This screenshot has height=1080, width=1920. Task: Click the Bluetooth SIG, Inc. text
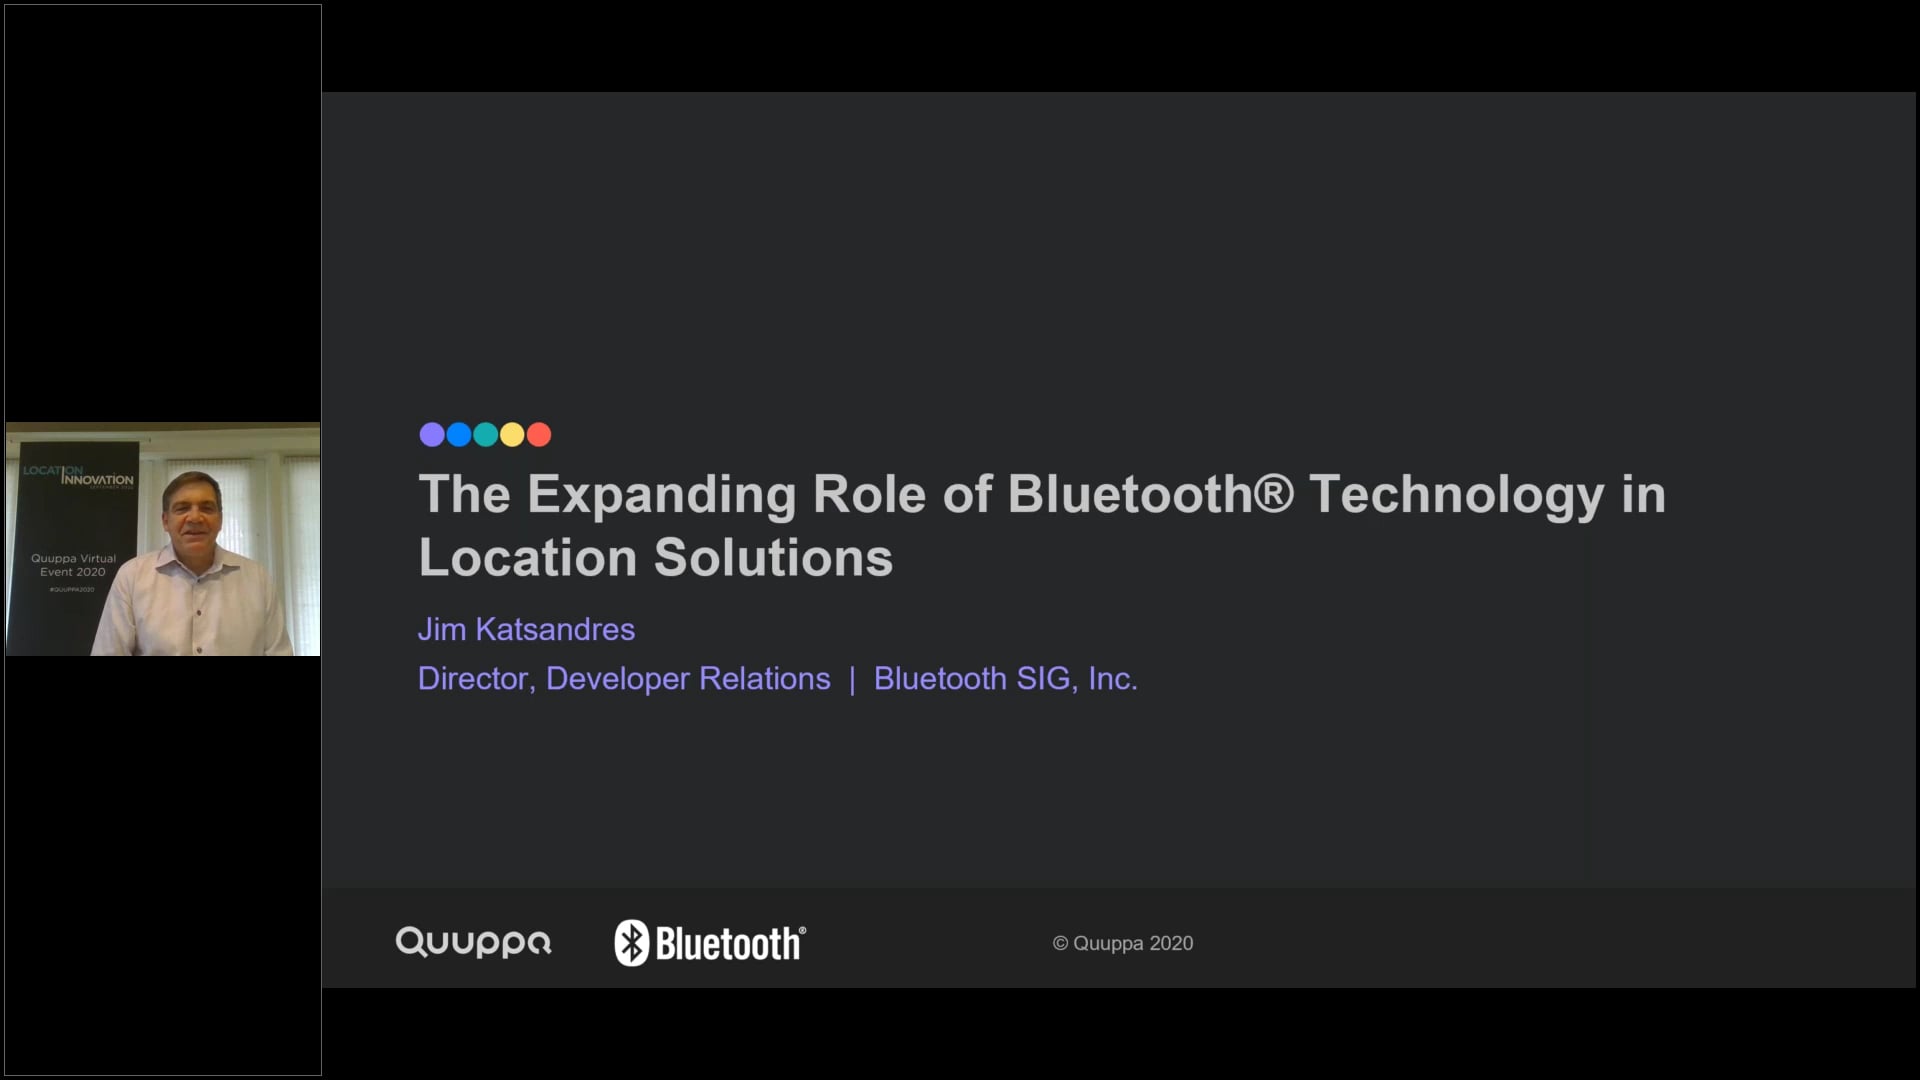tap(1005, 678)
